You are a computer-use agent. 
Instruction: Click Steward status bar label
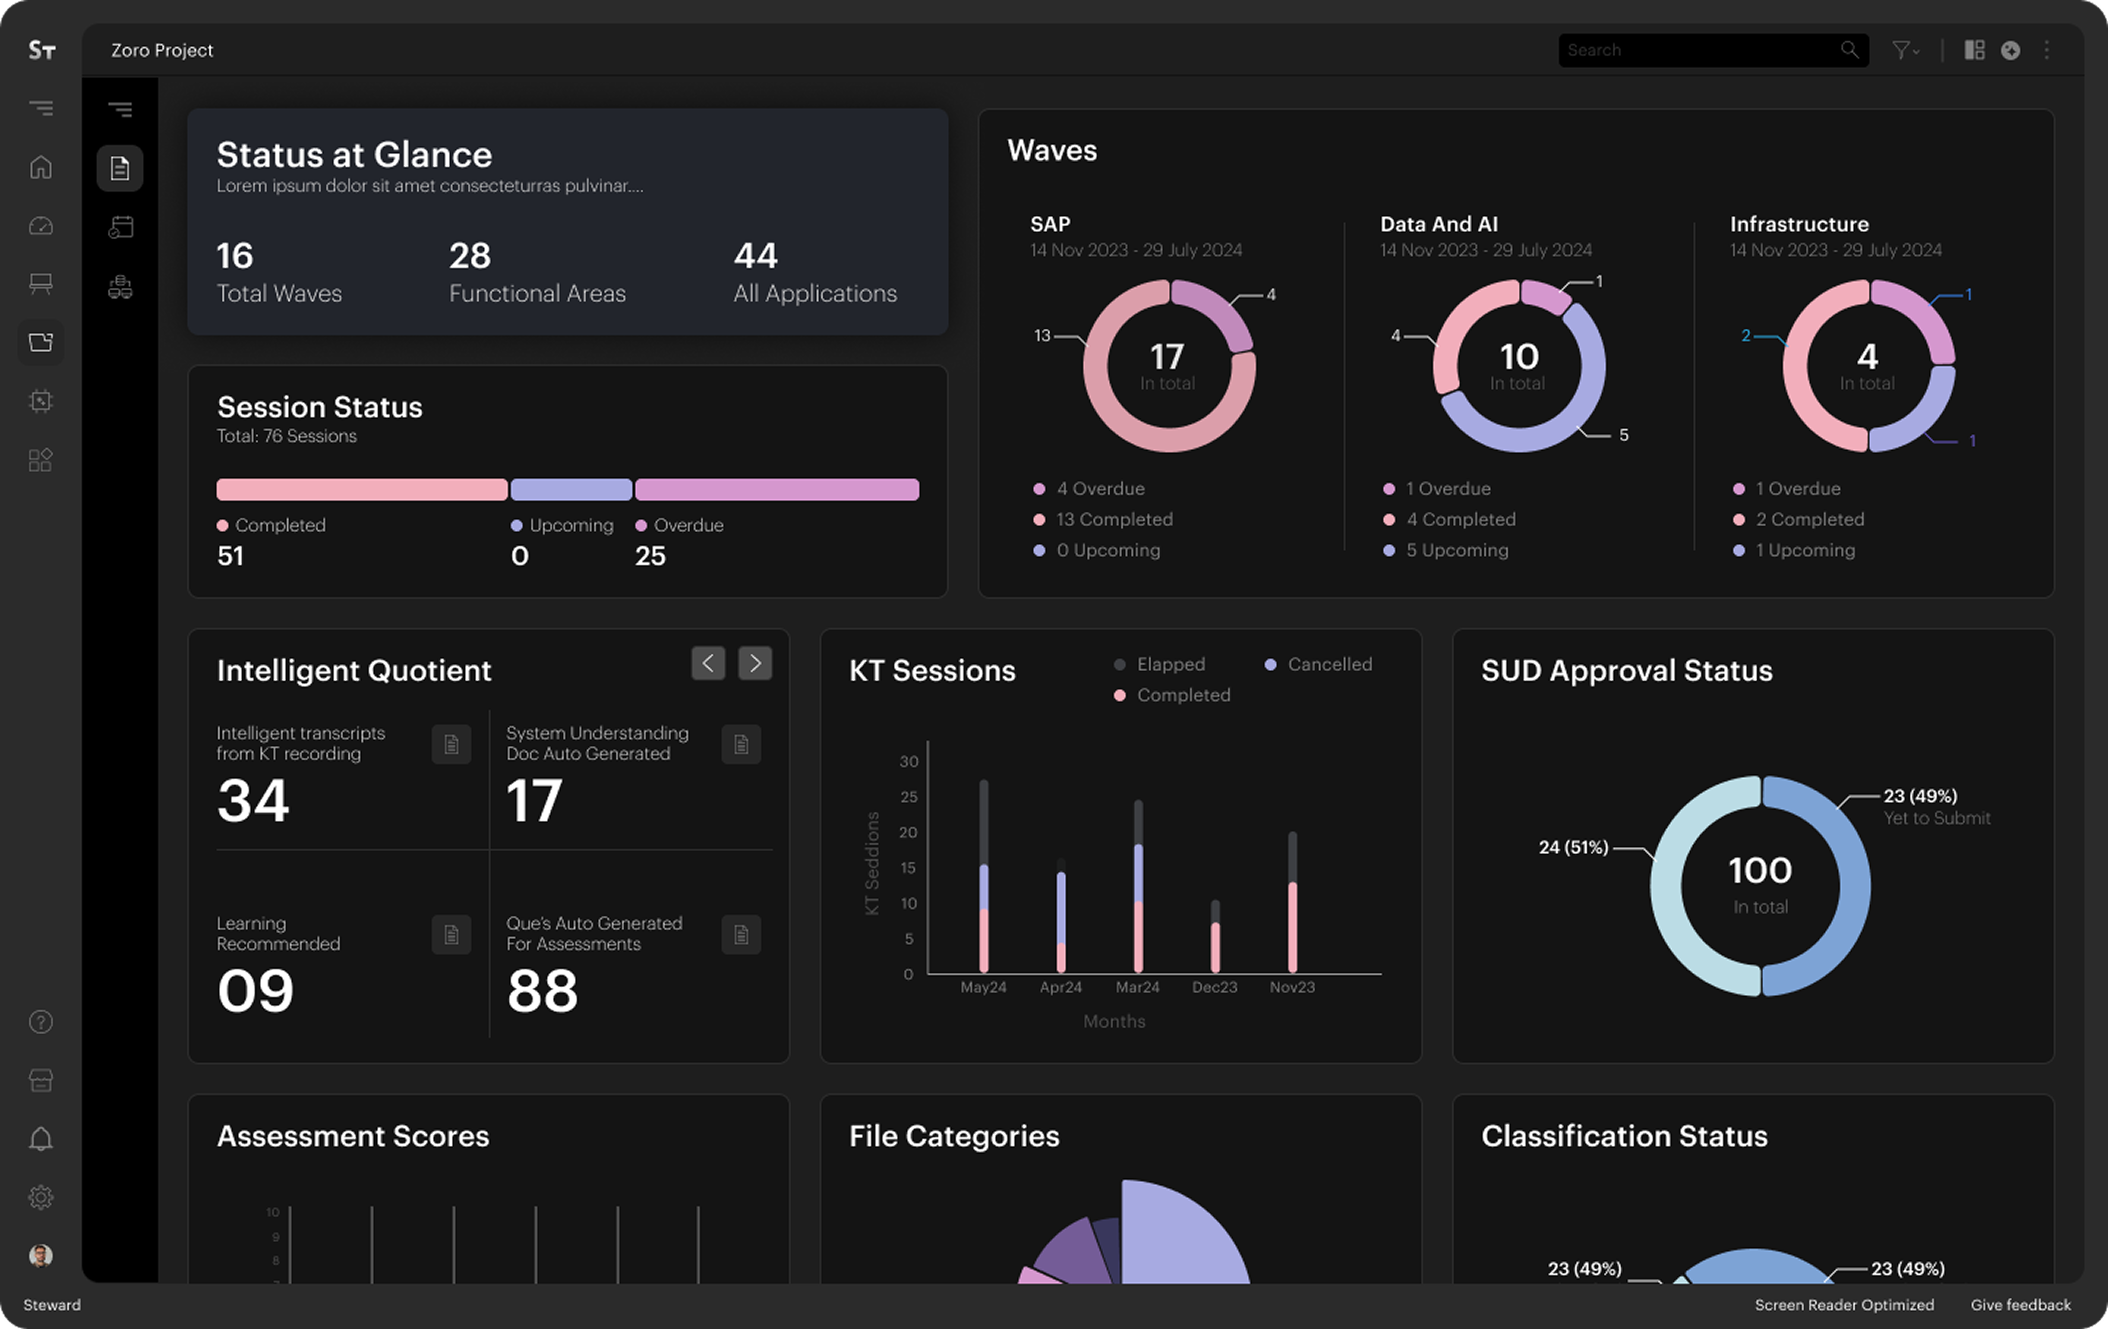[x=52, y=1305]
